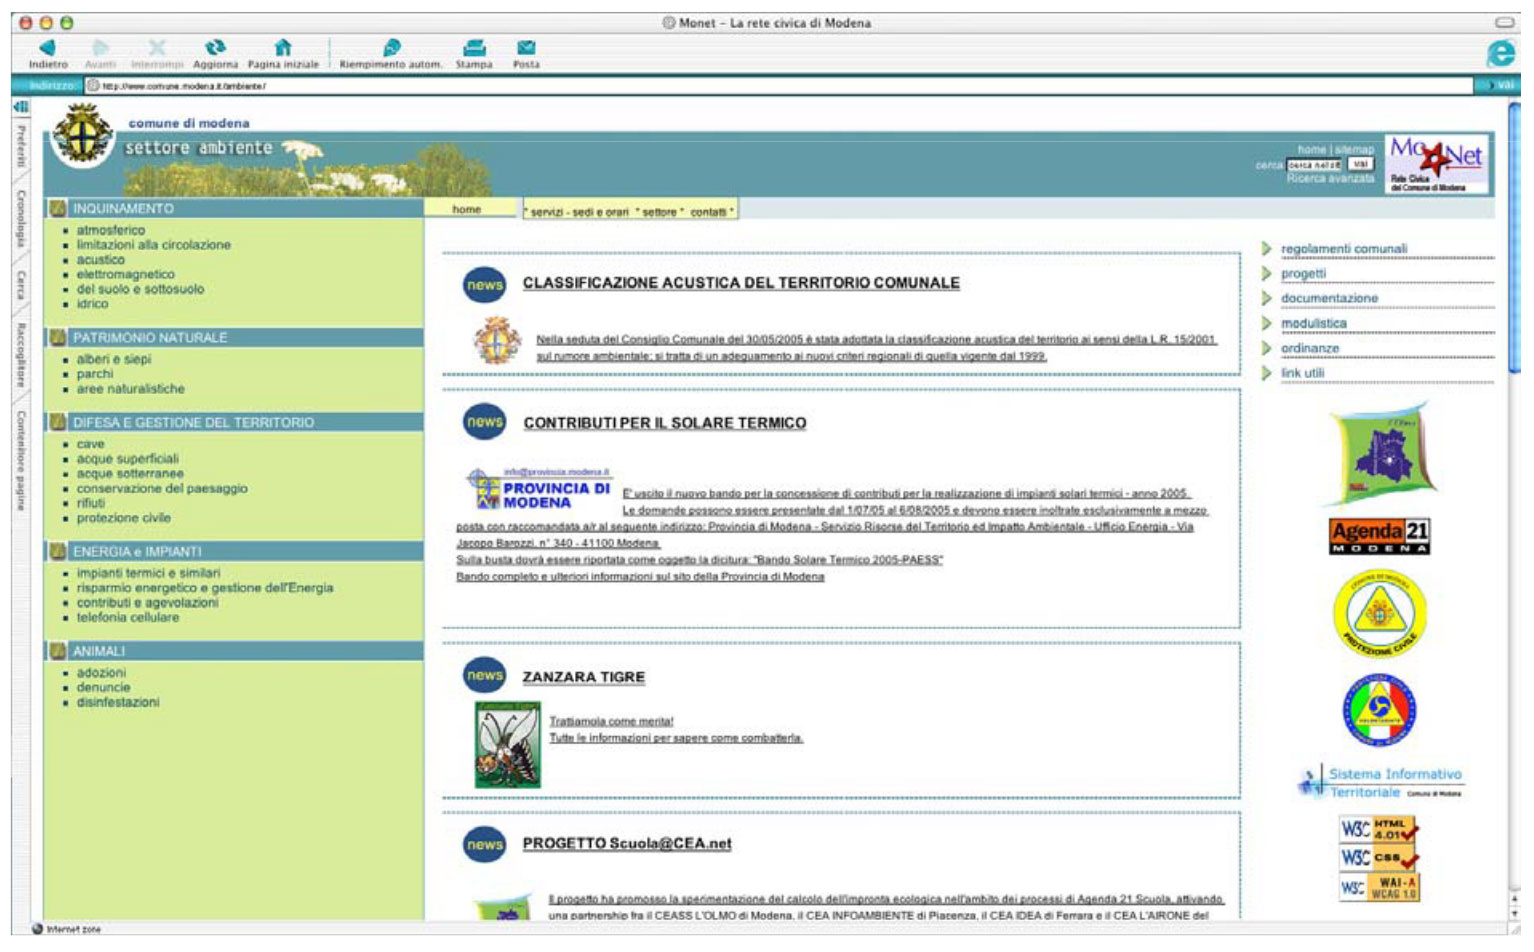Click the address bar URL field
The image size is (1534, 952).
[x=780, y=86]
